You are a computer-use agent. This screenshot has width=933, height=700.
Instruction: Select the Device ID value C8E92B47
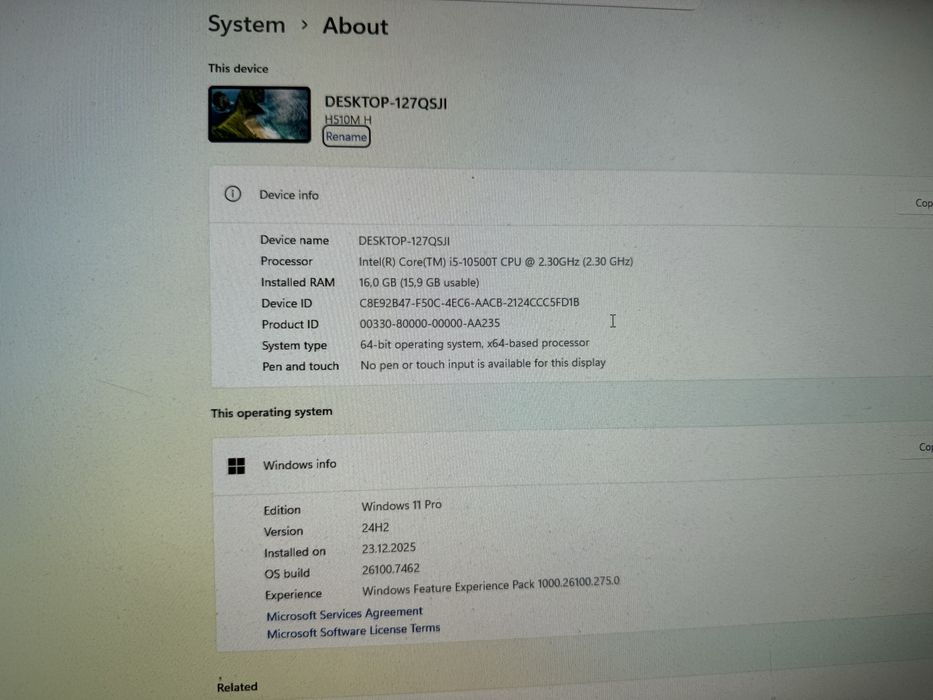(x=469, y=302)
